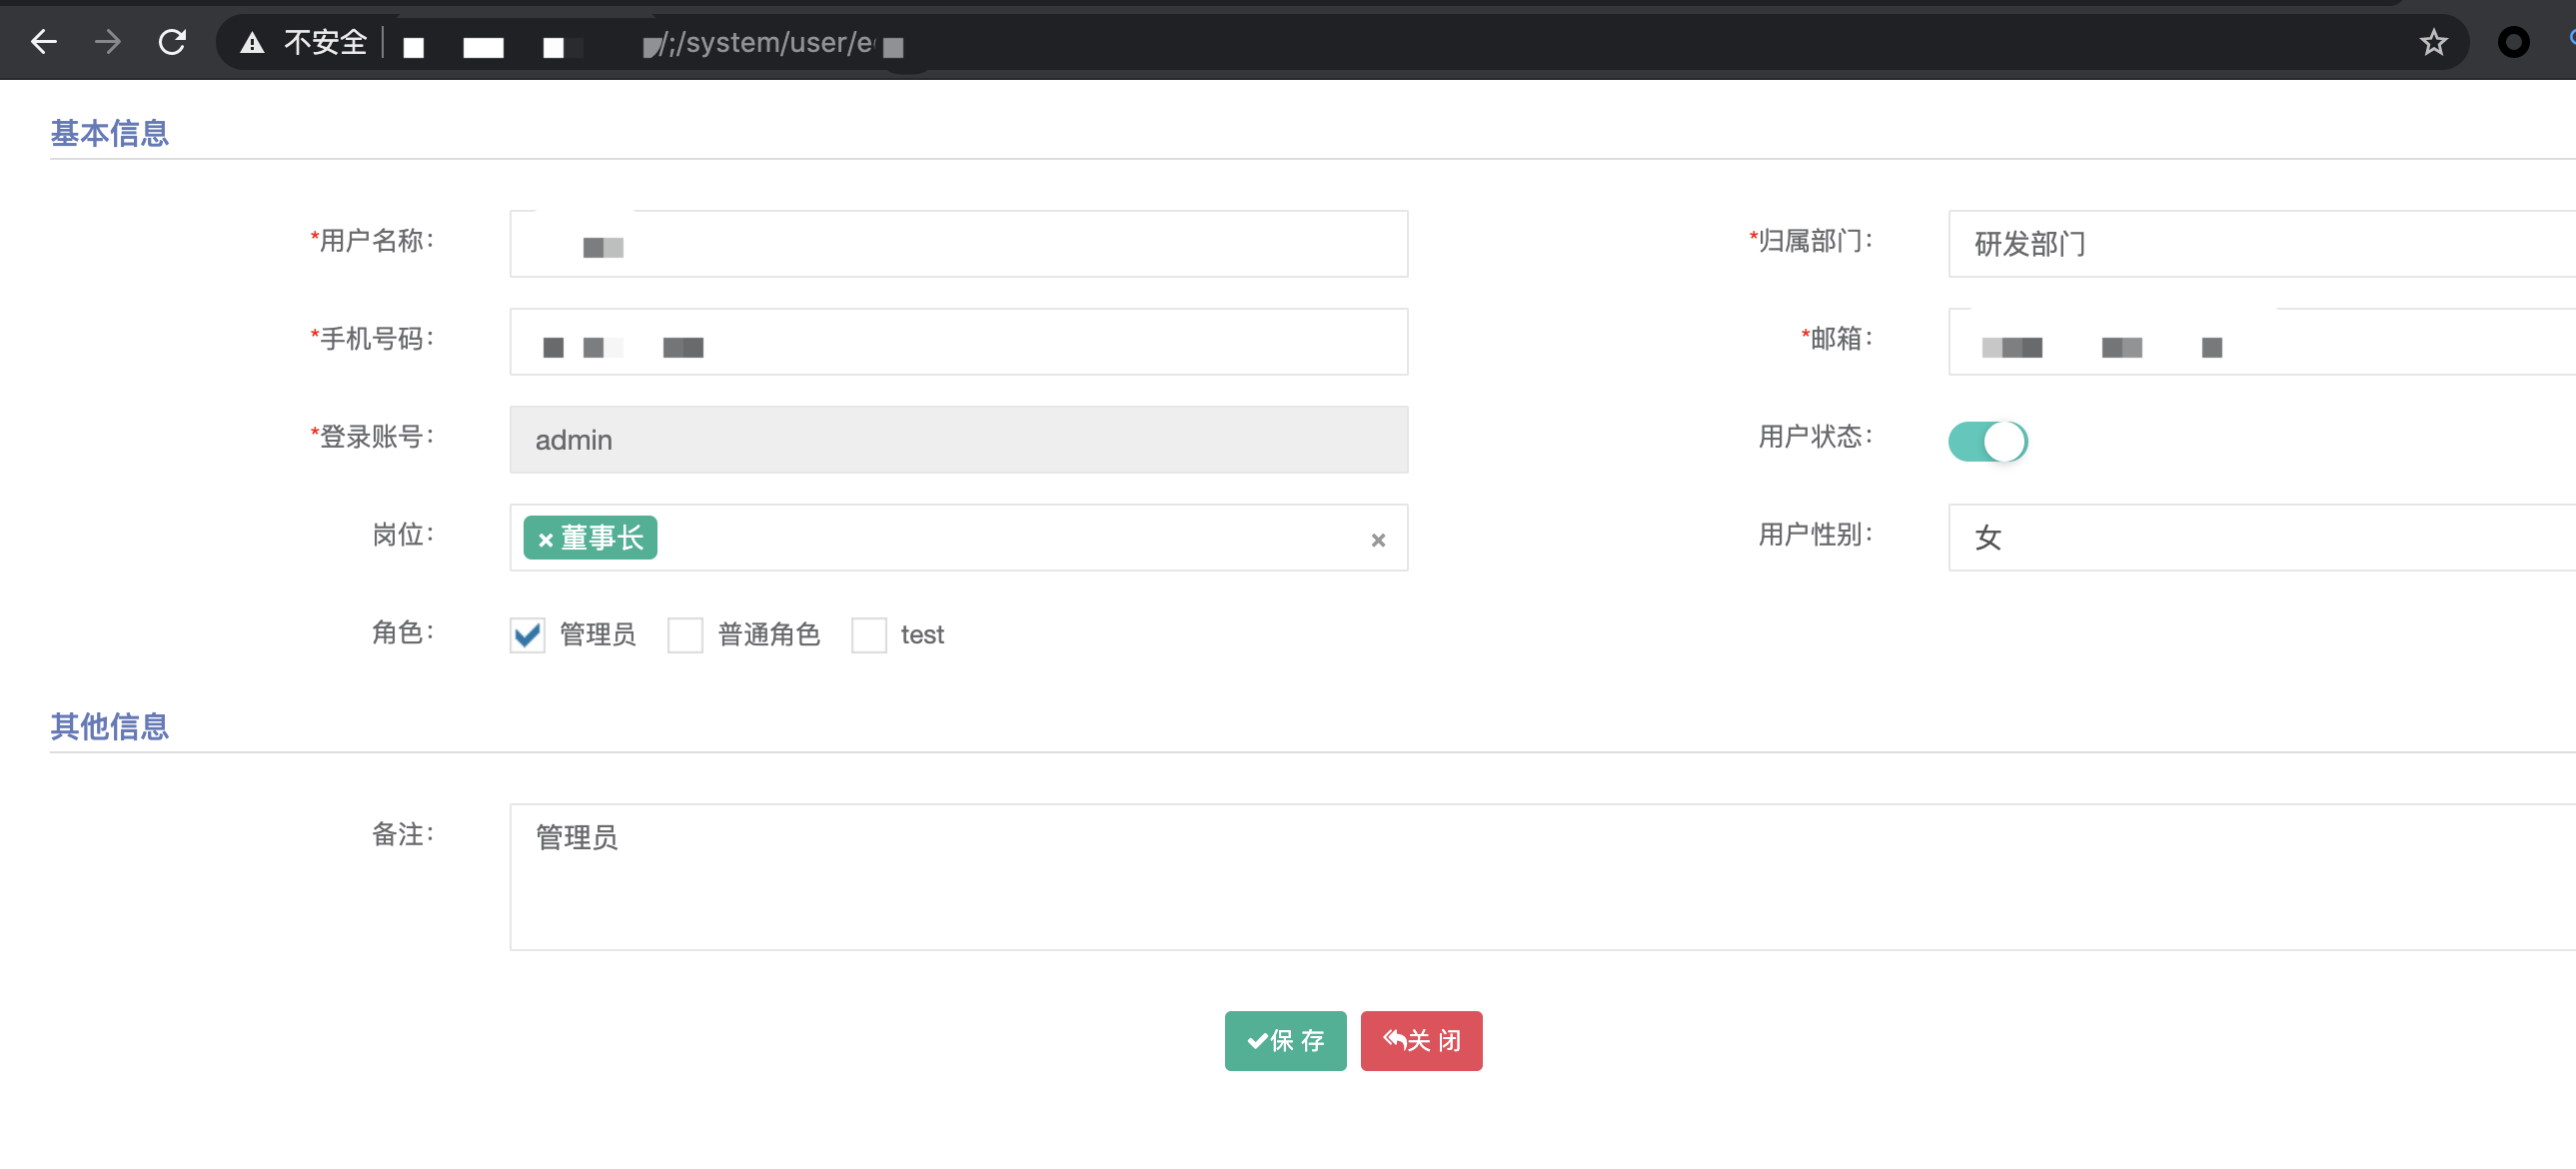Screen dimensions: 2576x1169
Task: Clear all positions with the x icon
Action: click(x=1377, y=540)
